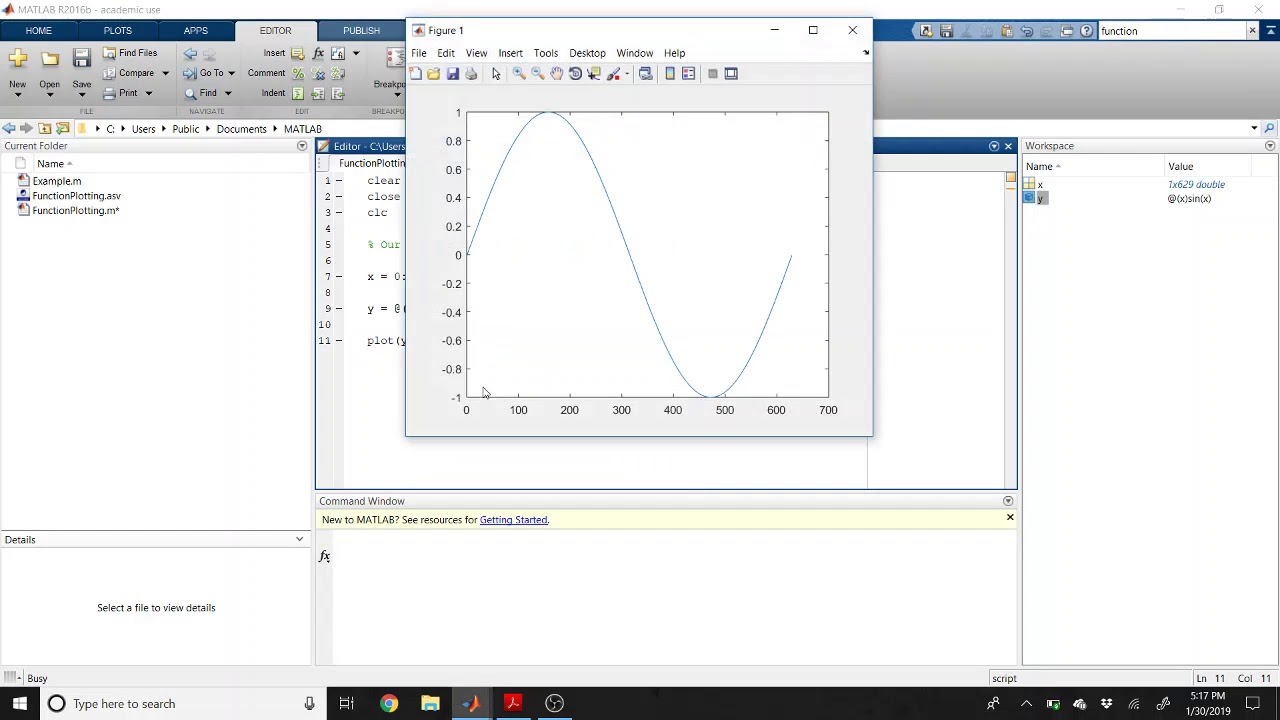1280x720 pixels.
Task: Open File Explorer from Windows taskbar
Action: 430,704
